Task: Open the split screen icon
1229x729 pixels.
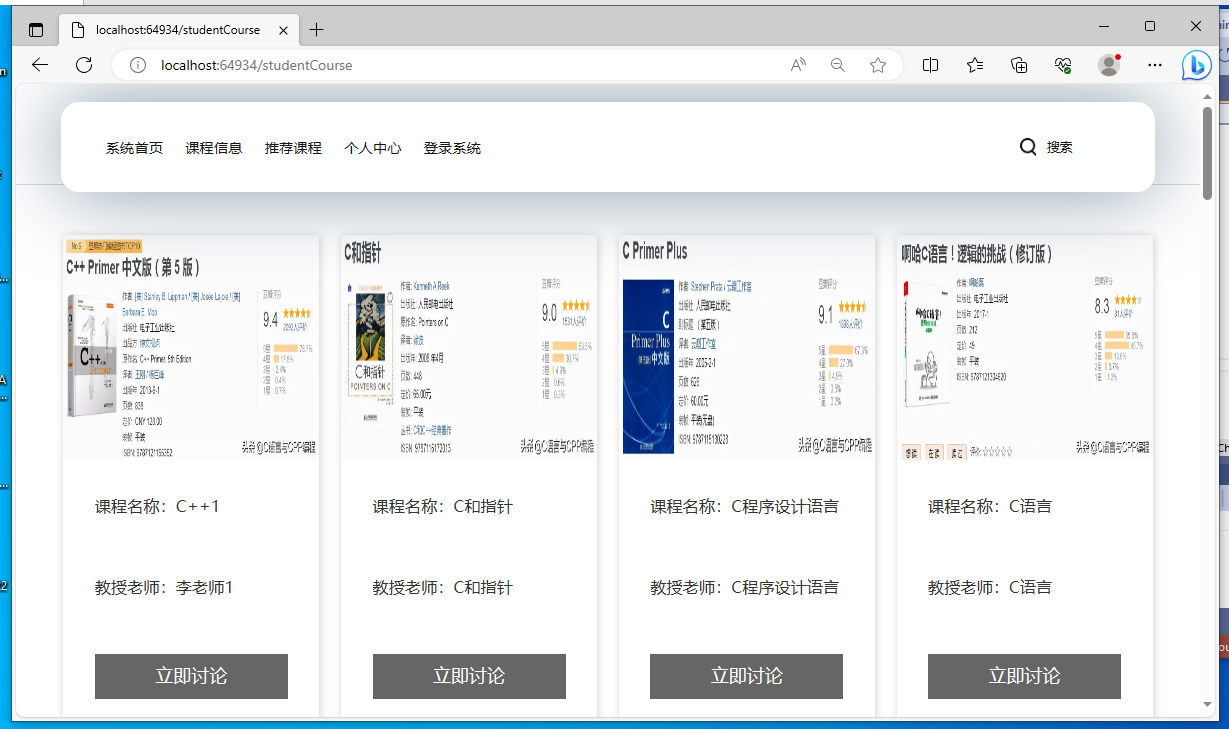Action: click(x=930, y=65)
